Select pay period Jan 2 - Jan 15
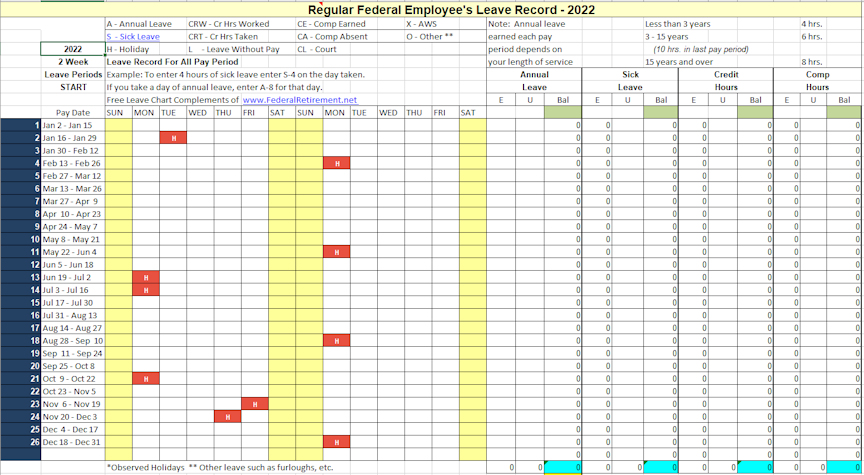This screenshot has height=475, width=864. (73, 125)
